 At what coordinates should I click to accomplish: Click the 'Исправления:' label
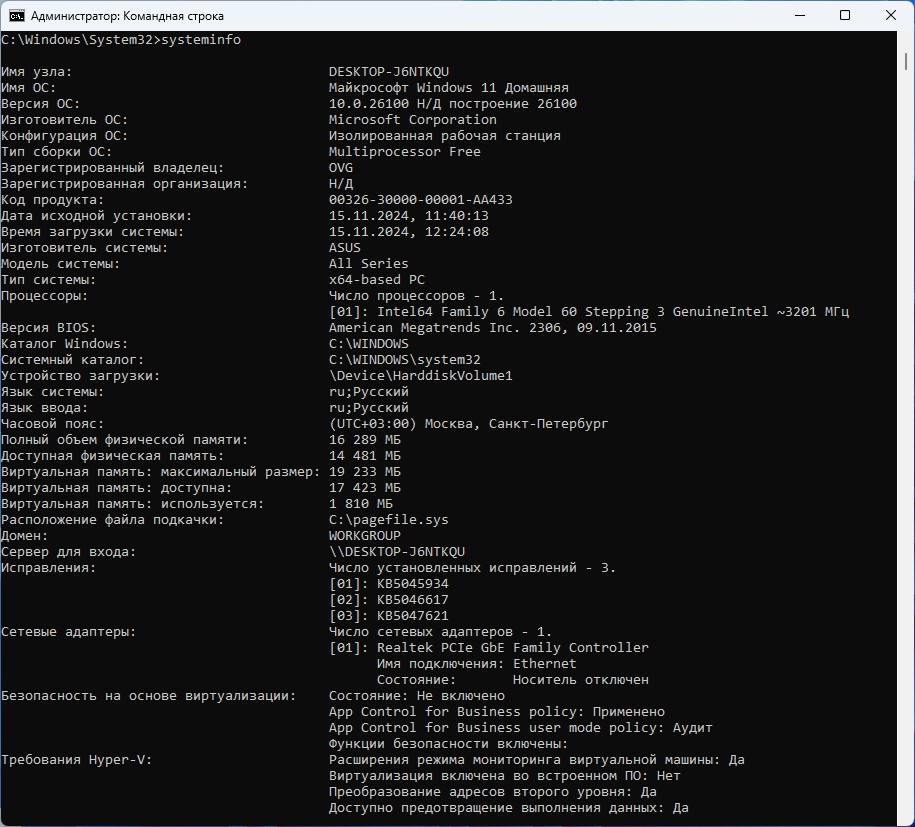[x=48, y=568]
